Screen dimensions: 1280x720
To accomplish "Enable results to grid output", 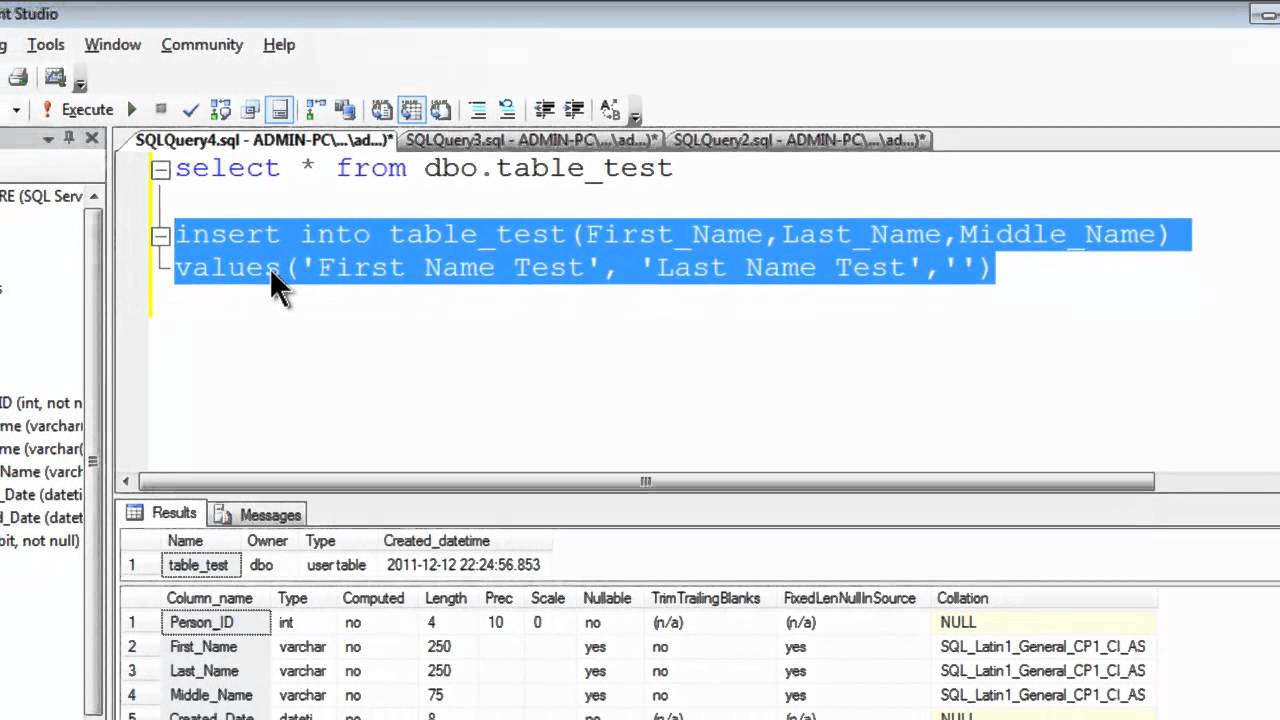I will (412, 110).
